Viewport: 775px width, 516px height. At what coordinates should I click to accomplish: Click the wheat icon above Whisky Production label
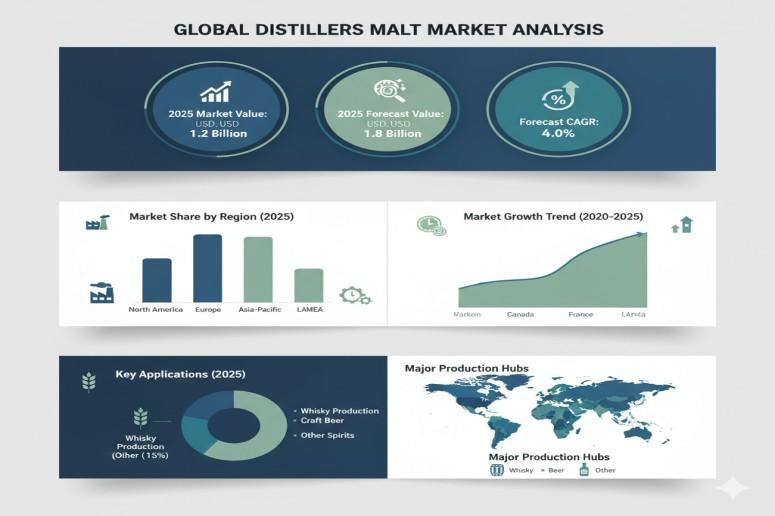click(x=140, y=417)
